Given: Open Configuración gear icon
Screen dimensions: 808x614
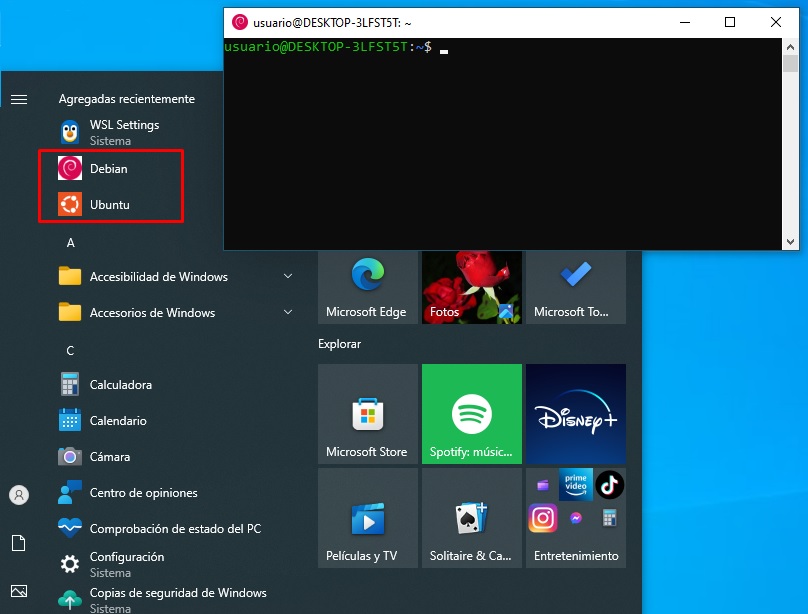Looking at the screenshot, I should coord(70,564).
